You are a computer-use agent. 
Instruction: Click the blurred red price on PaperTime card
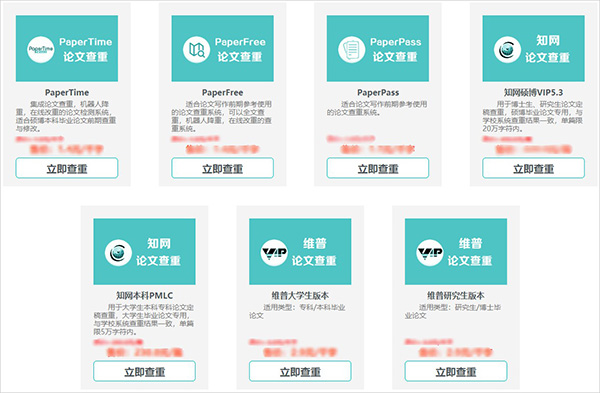coord(67,149)
